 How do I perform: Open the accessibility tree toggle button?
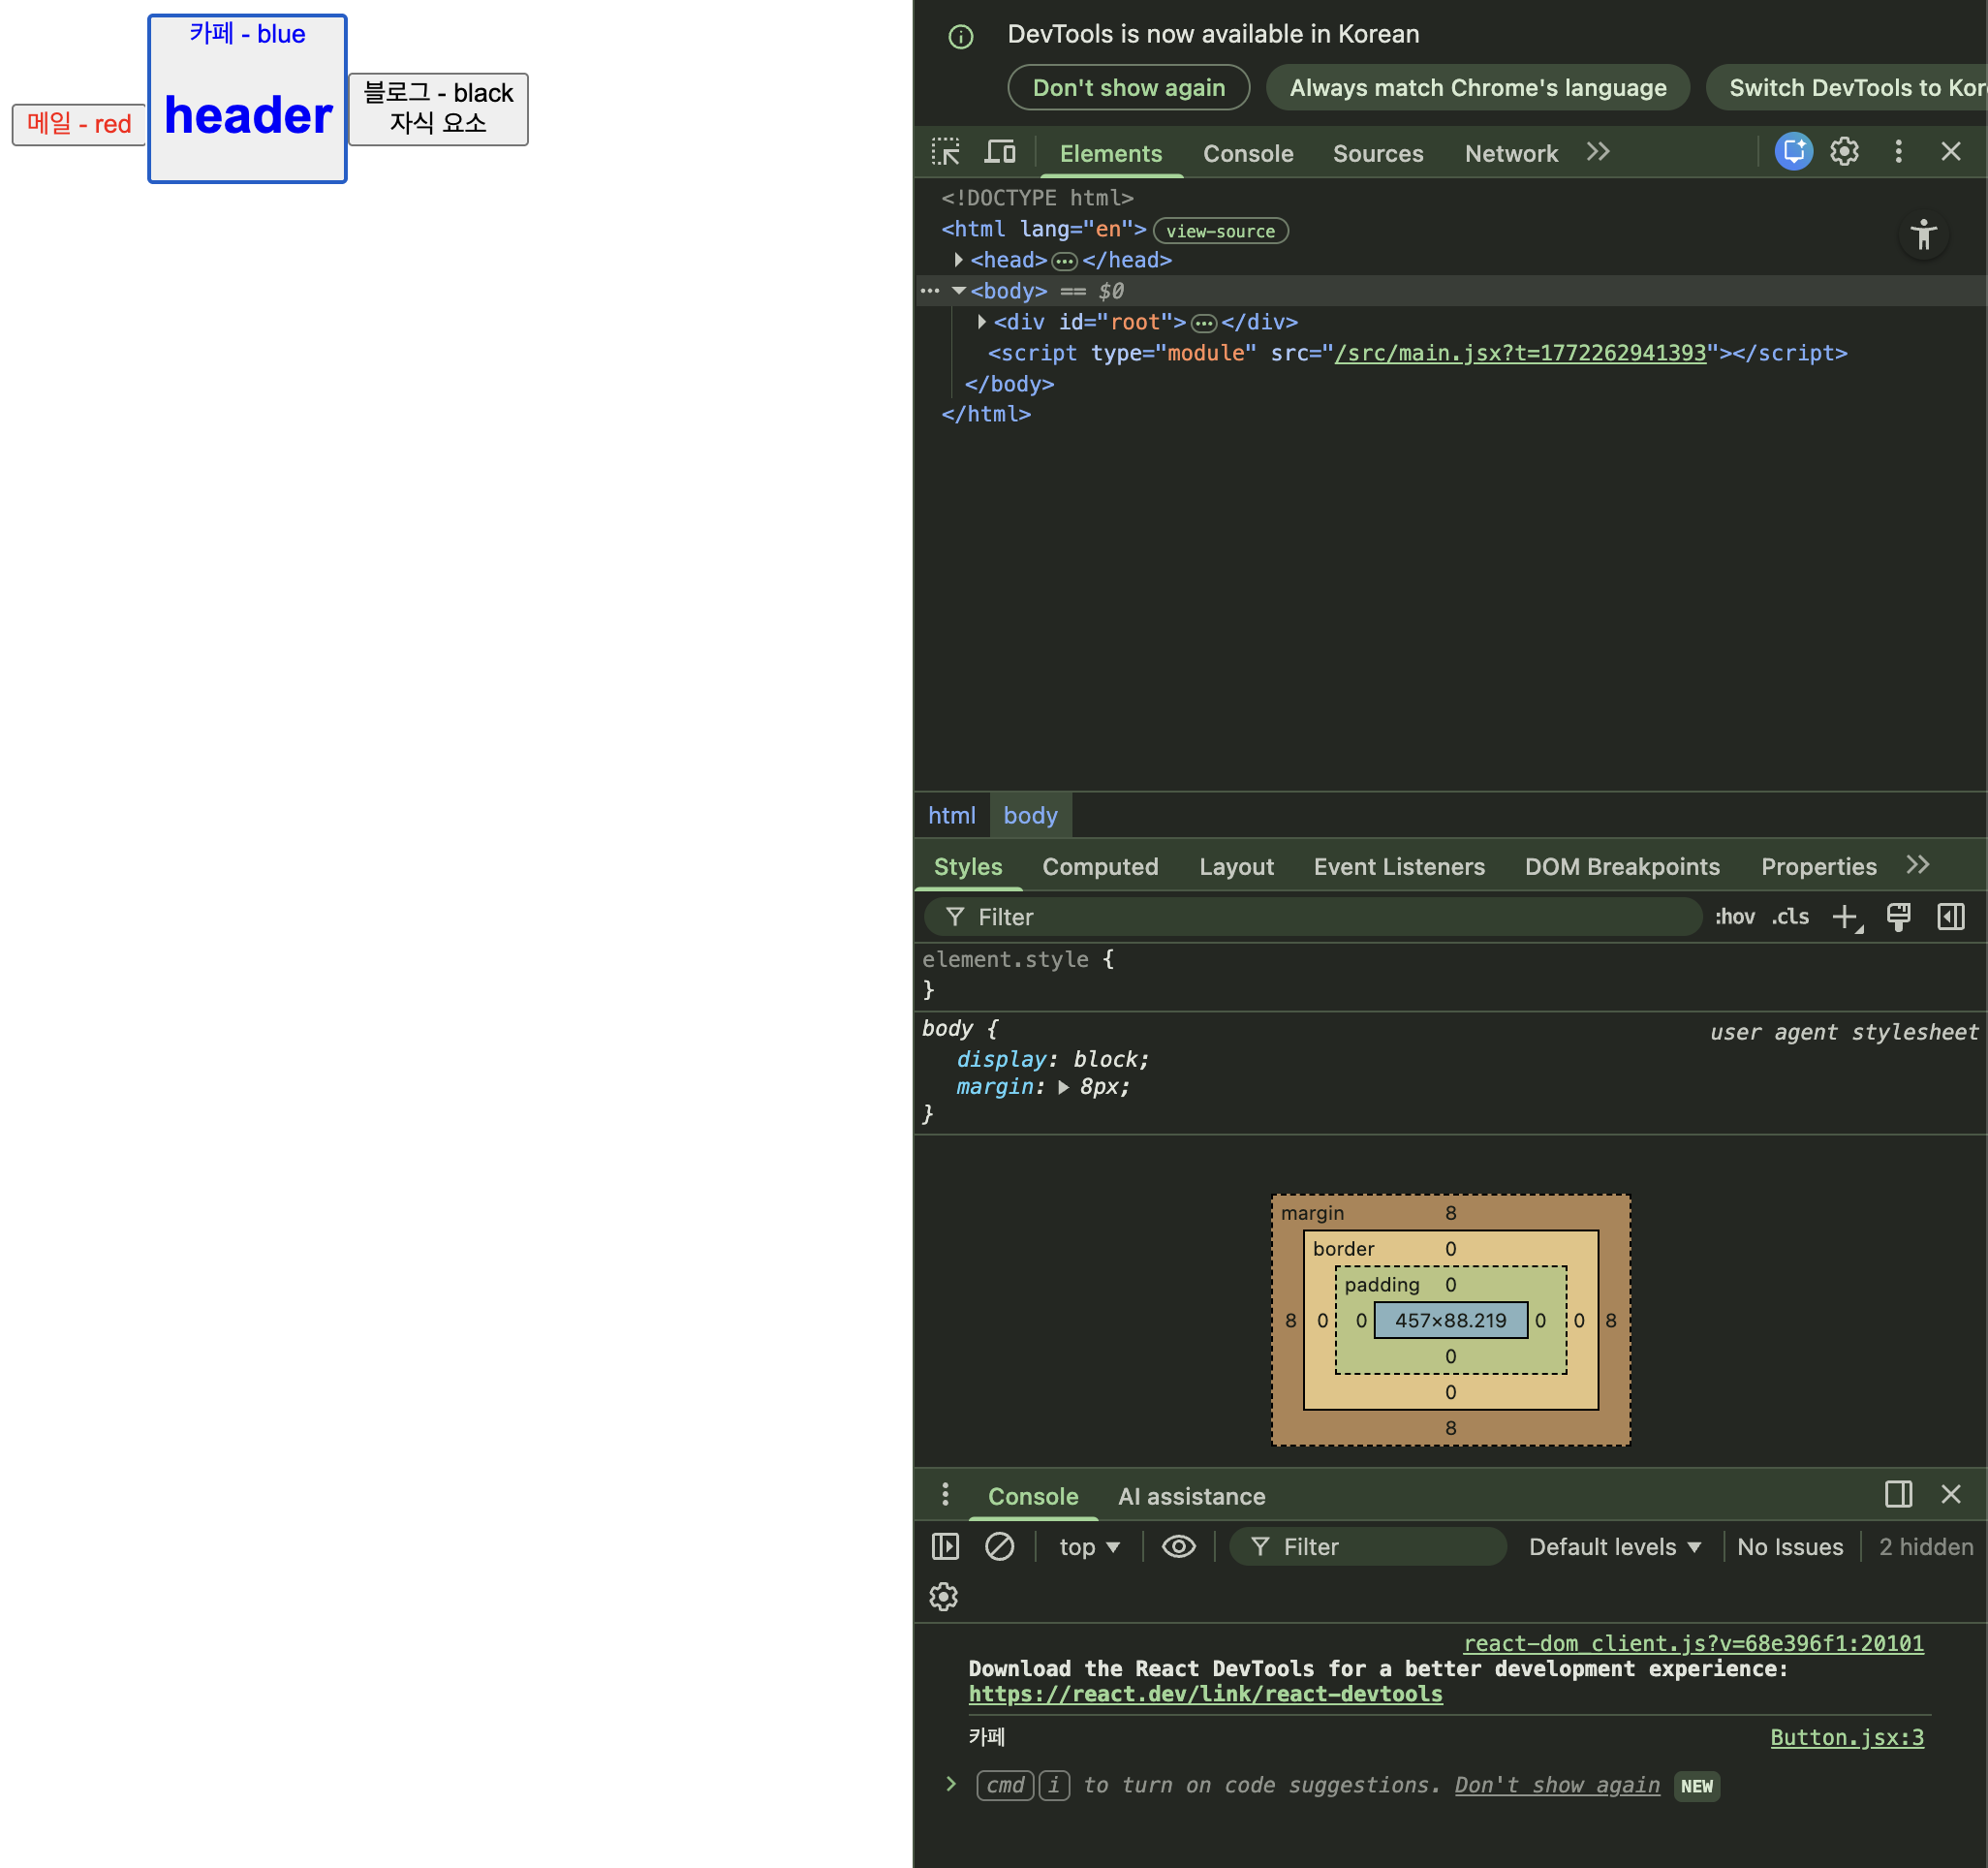coord(1923,236)
